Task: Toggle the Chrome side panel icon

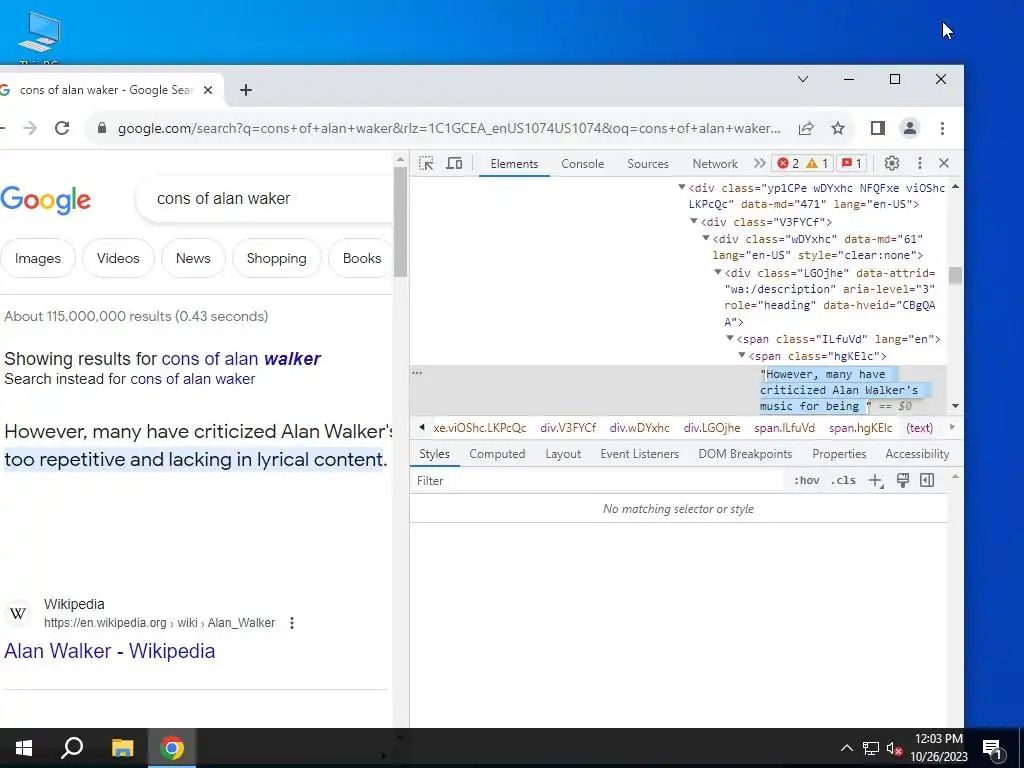Action: [878, 128]
